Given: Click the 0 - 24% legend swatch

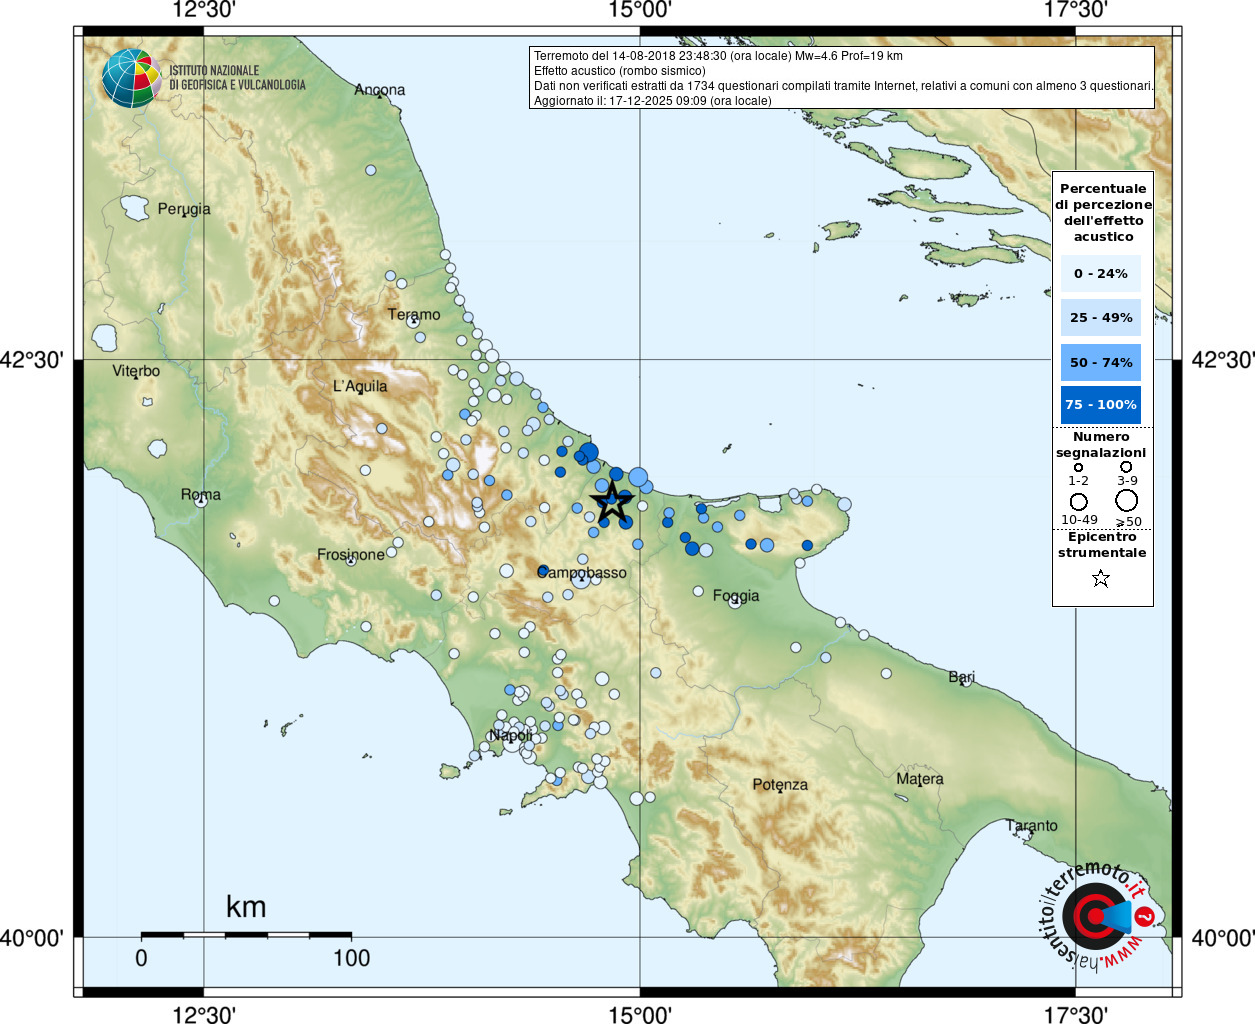Looking at the screenshot, I should pos(1100,273).
